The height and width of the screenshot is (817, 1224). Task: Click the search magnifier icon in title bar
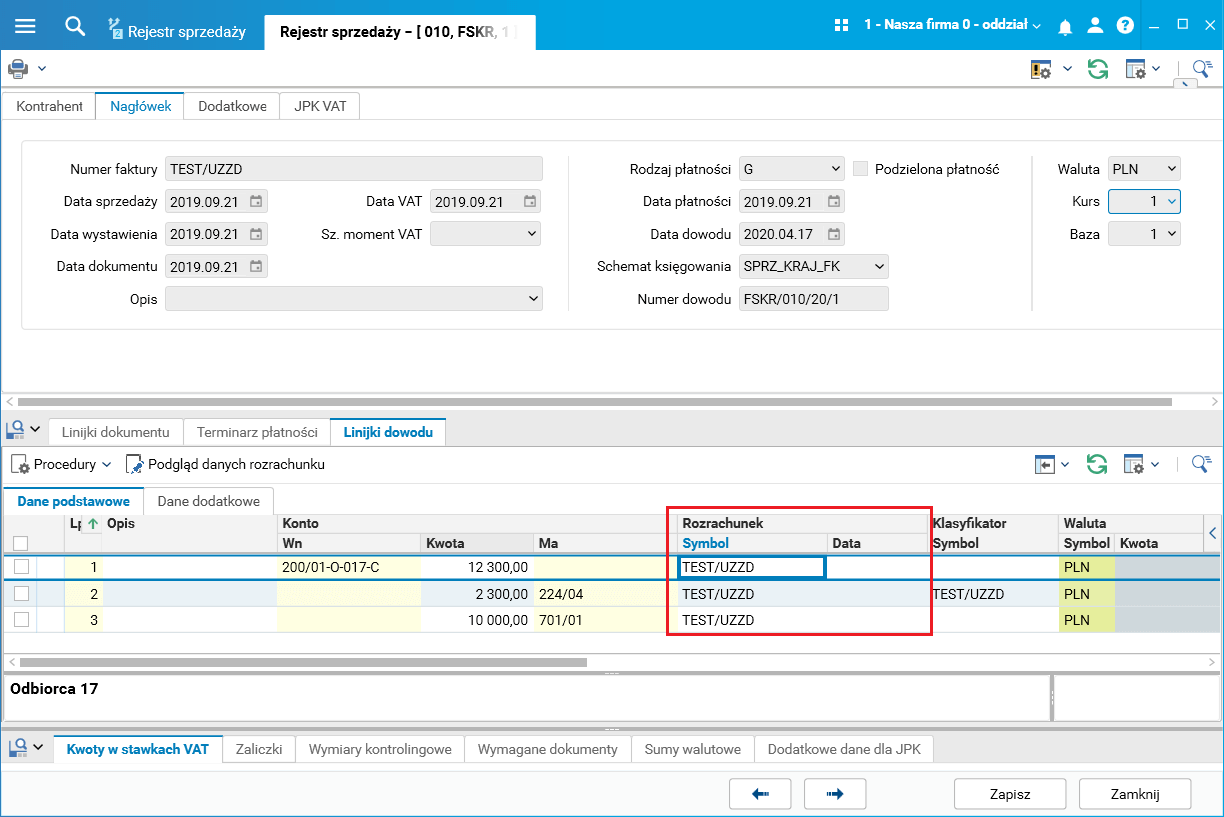pyautogui.click(x=75, y=25)
